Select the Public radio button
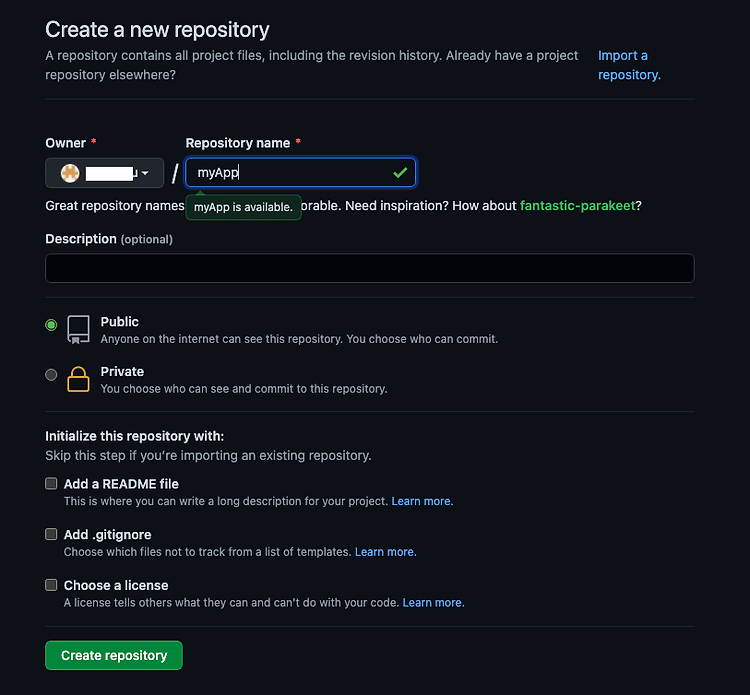 (x=51, y=325)
